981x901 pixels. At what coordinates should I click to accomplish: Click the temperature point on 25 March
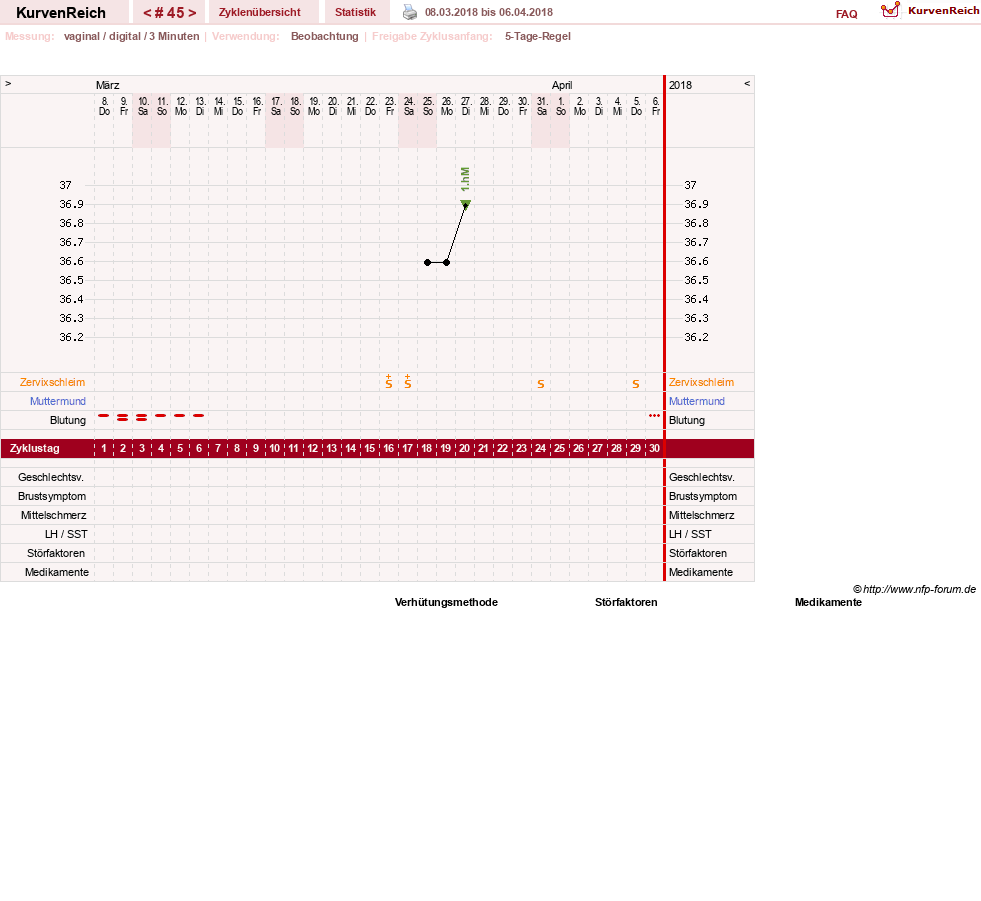coord(427,262)
